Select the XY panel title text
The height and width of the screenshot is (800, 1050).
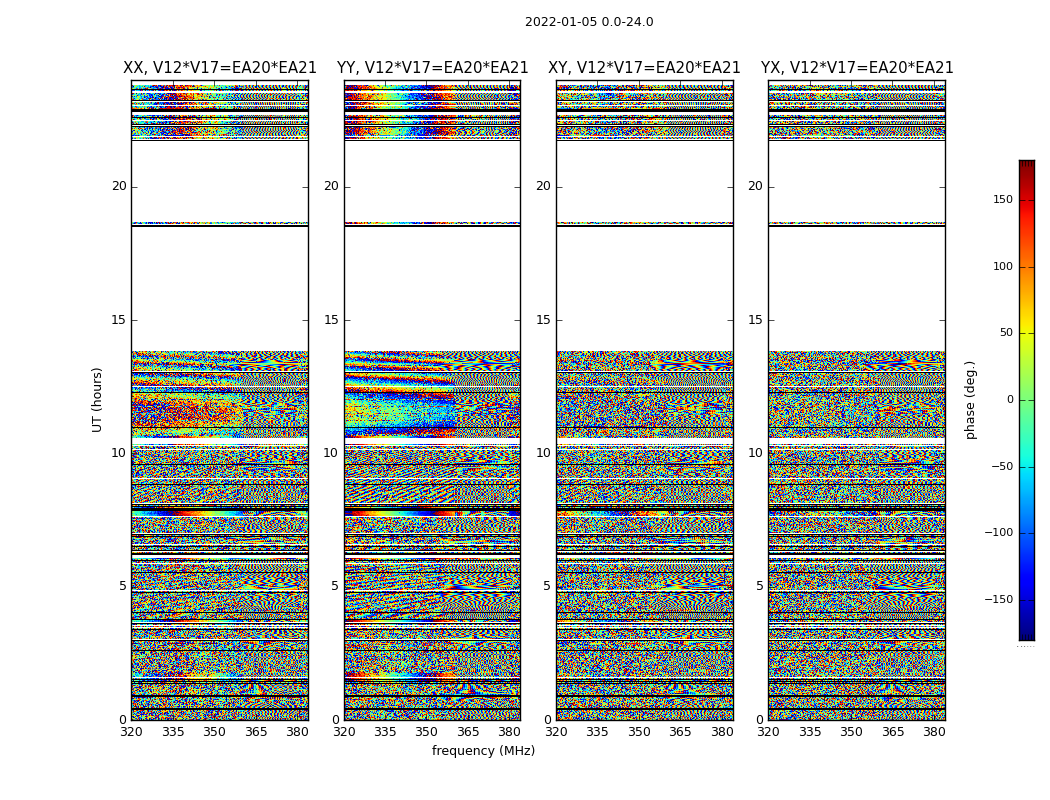point(644,68)
